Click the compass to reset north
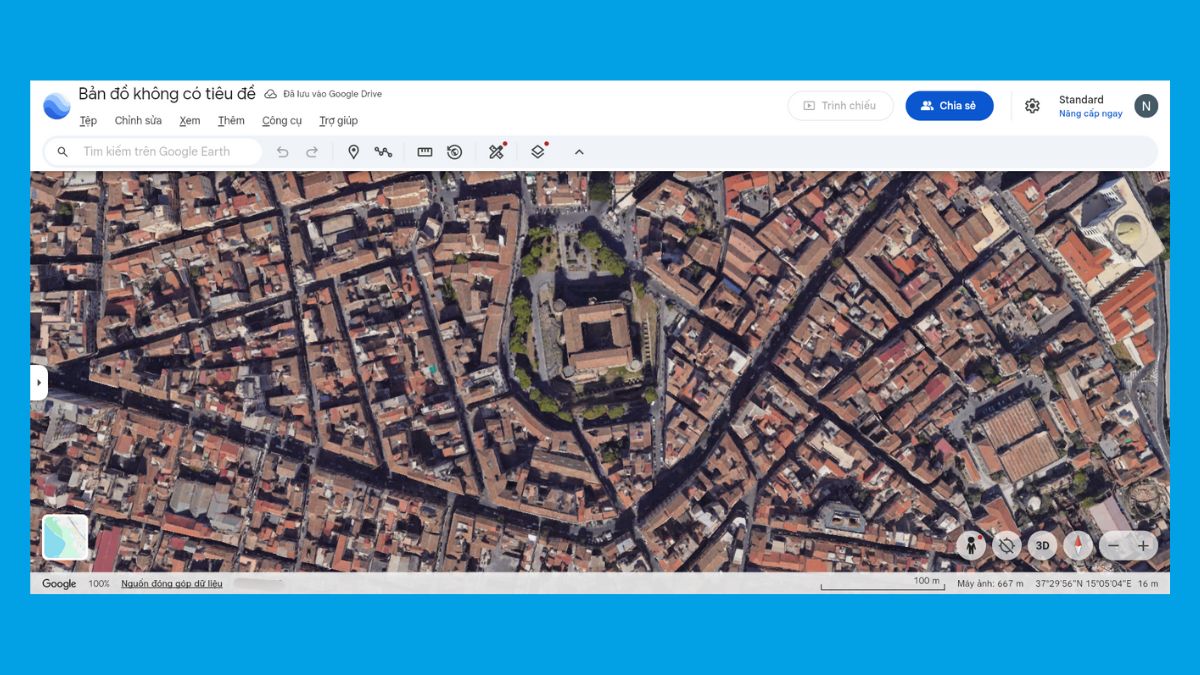The width and height of the screenshot is (1200, 675). tap(1078, 545)
